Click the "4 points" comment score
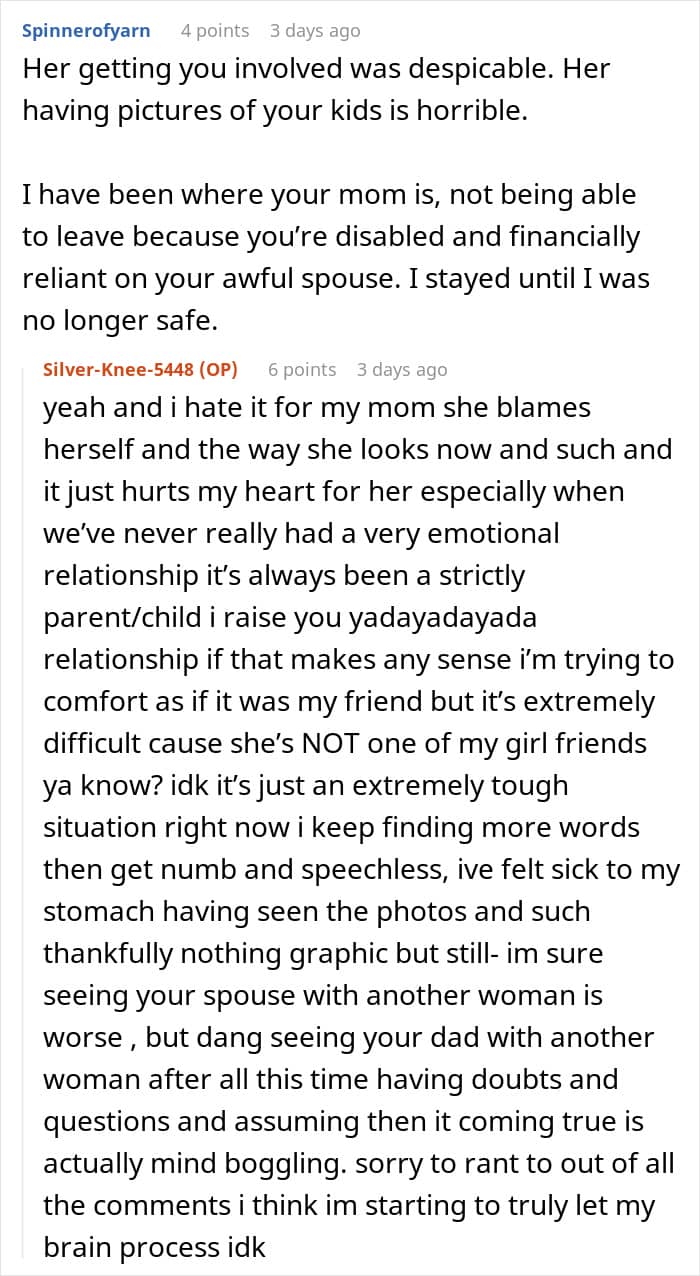Viewport: 700px width, 1276px height. pyautogui.click(x=215, y=30)
